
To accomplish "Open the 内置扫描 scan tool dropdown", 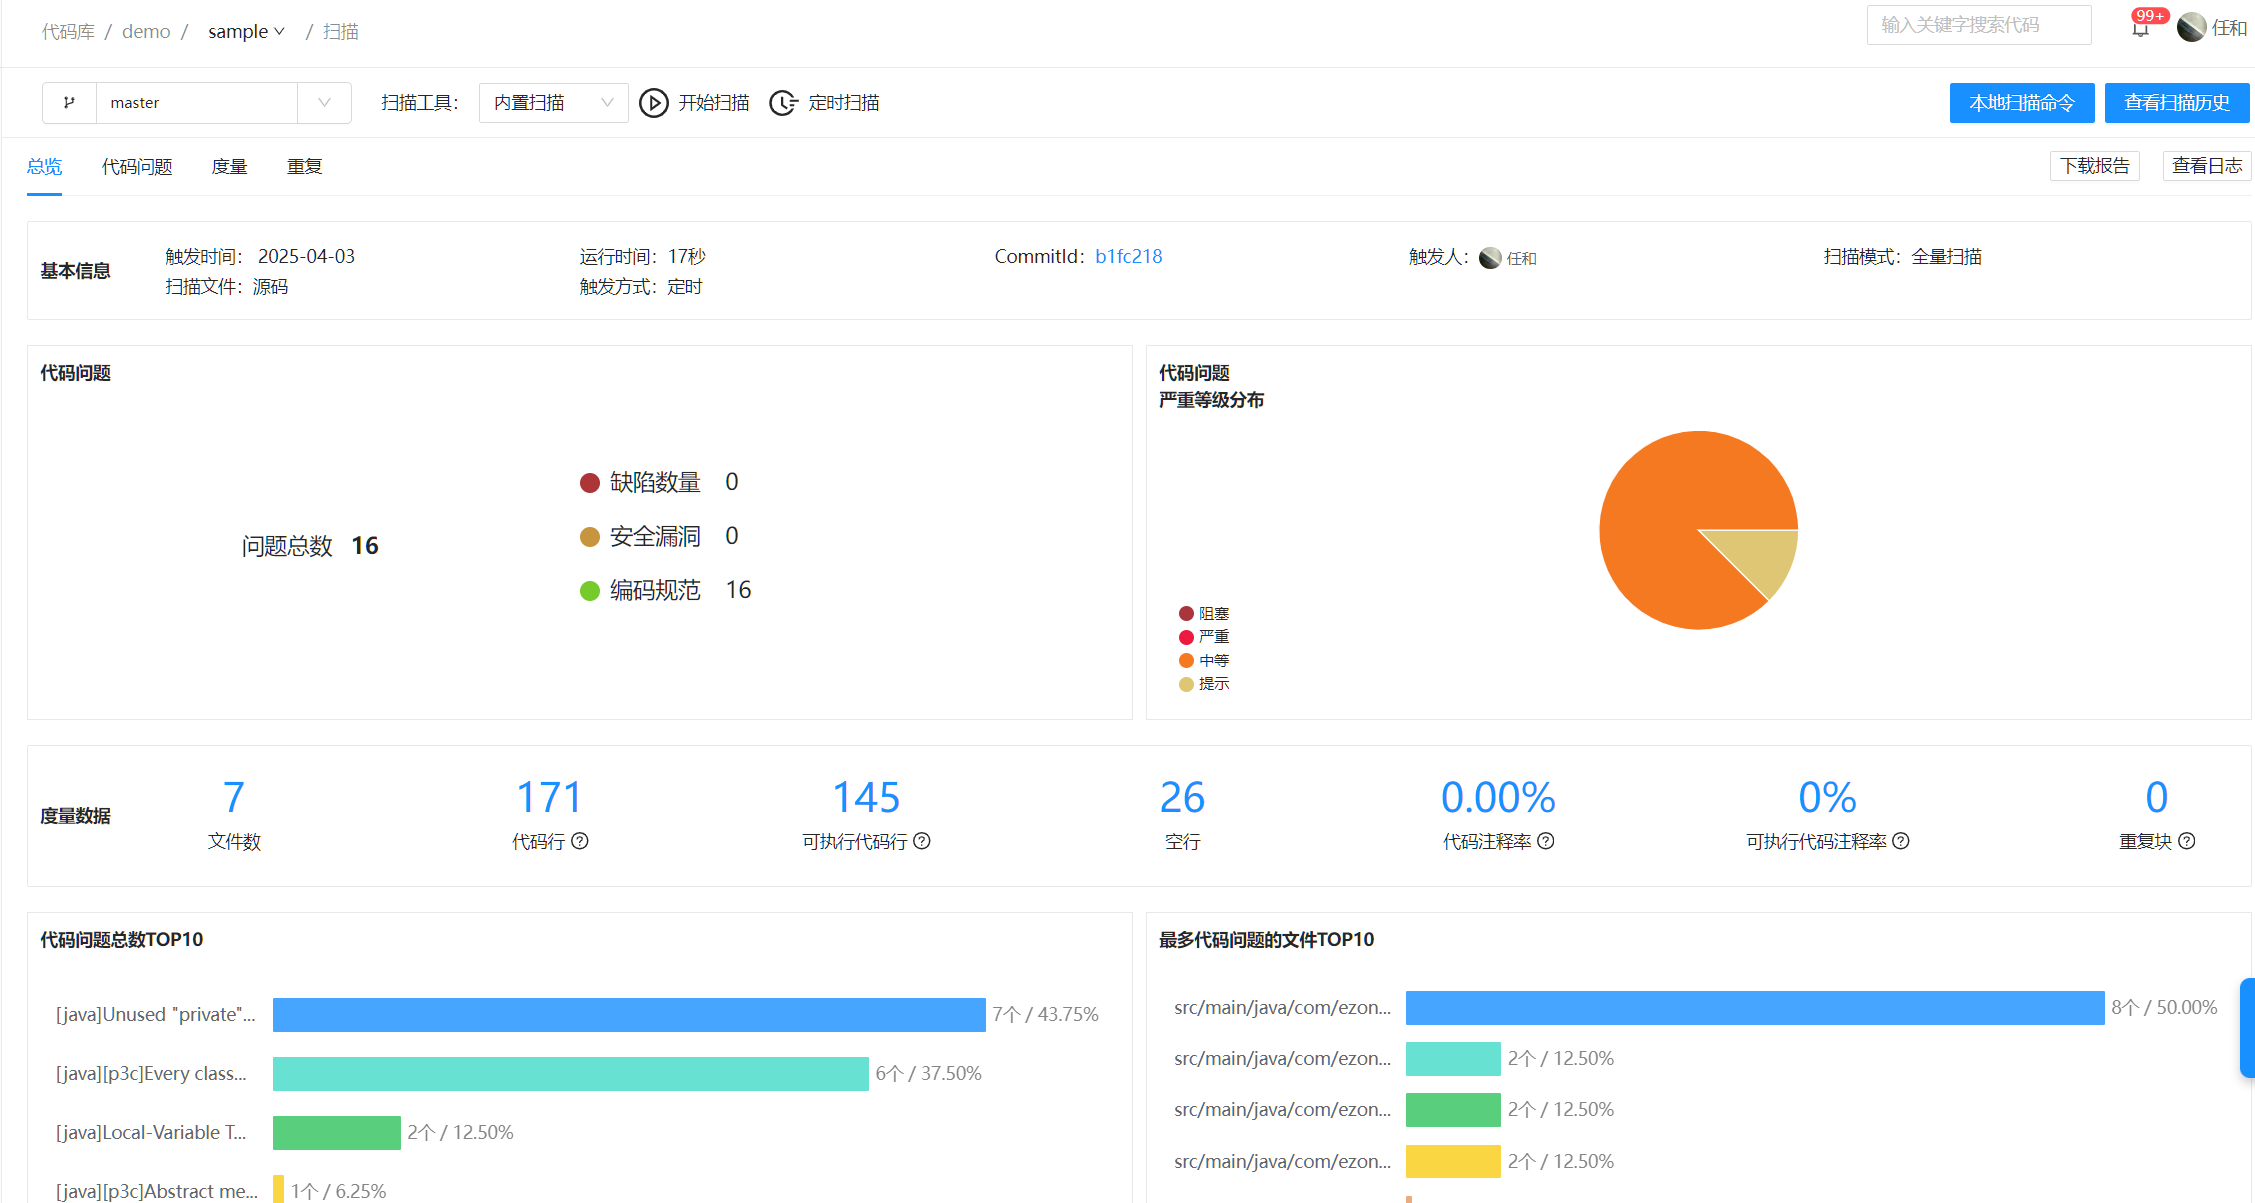I will [553, 103].
